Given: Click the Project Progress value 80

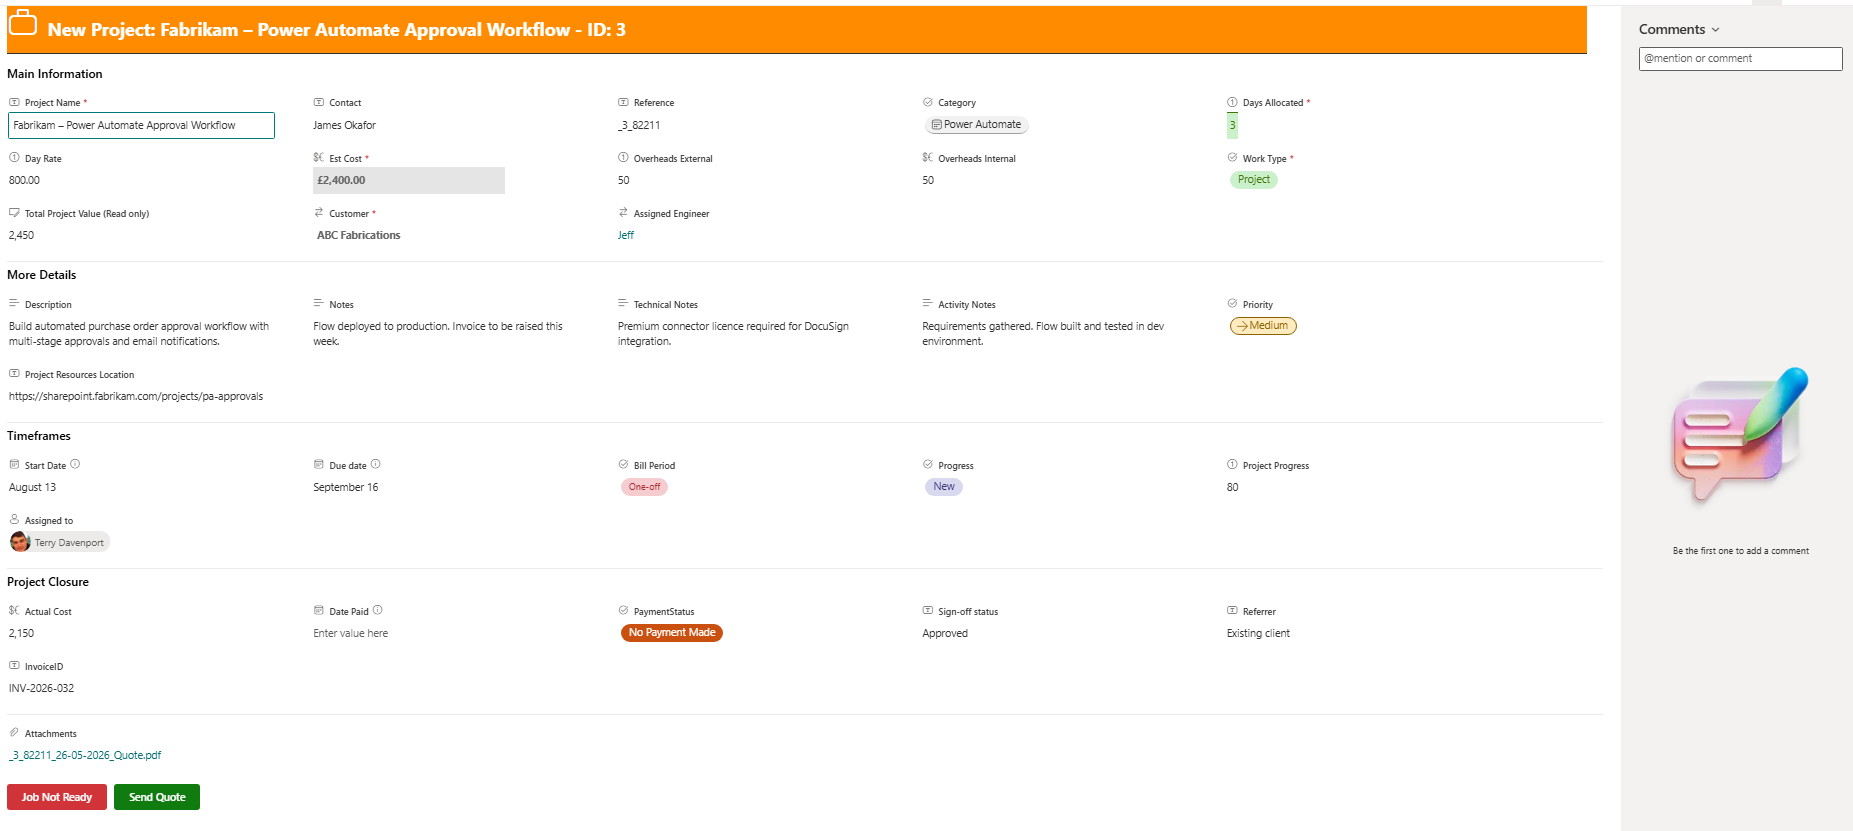Looking at the screenshot, I should (1233, 487).
